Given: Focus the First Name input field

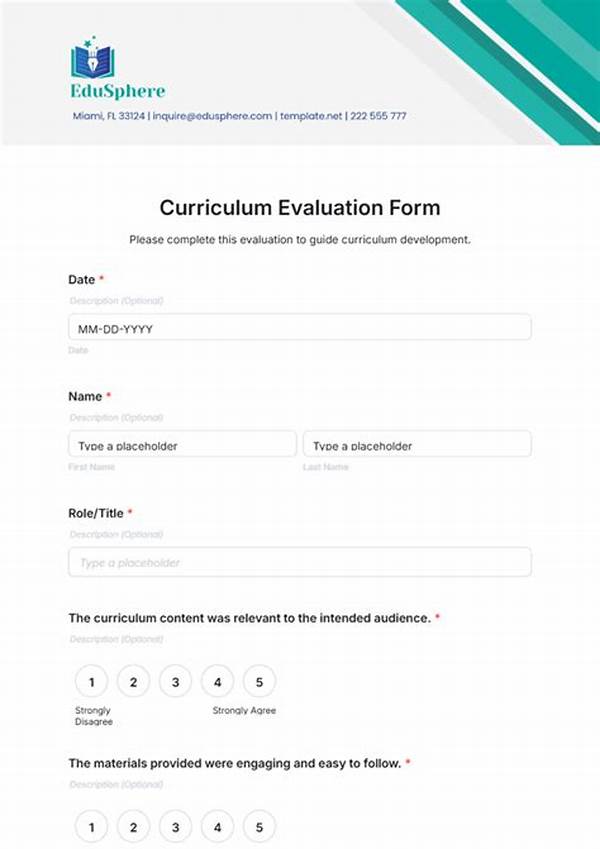Looking at the screenshot, I should (182, 445).
